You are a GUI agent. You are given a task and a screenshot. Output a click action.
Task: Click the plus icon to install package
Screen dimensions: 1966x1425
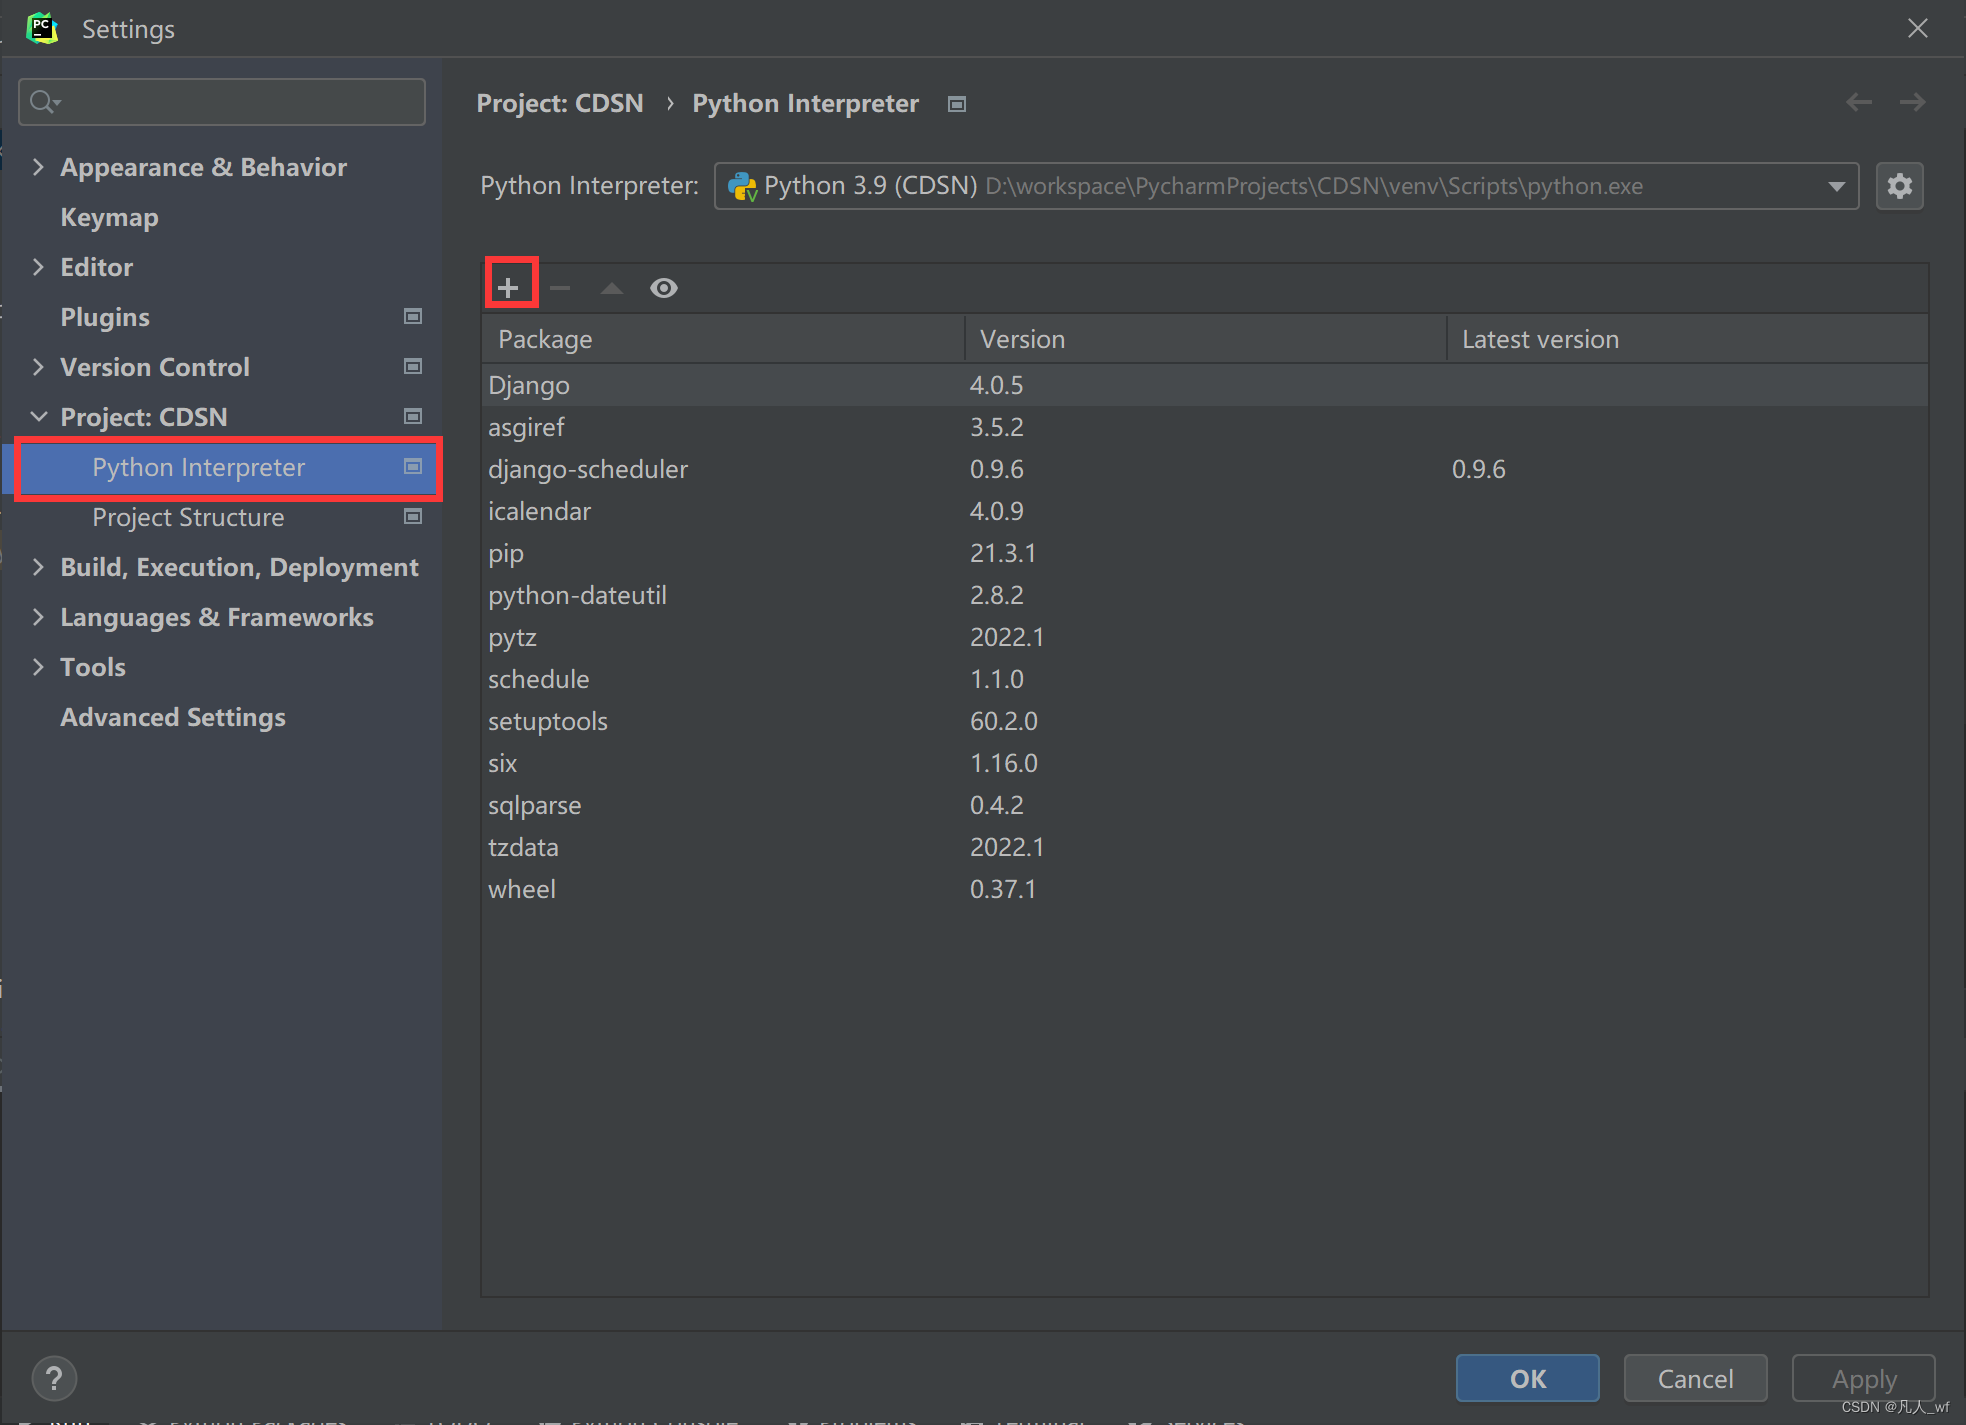click(x=508, y=288)
